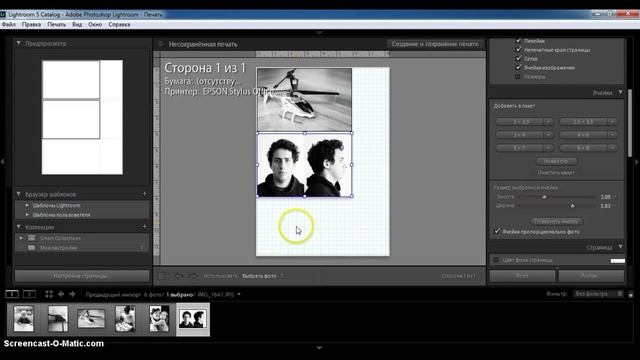The image size is (640, 360).
Task: Toggle Непечатные края страницы checkbox
Action: tap(518, 50)
